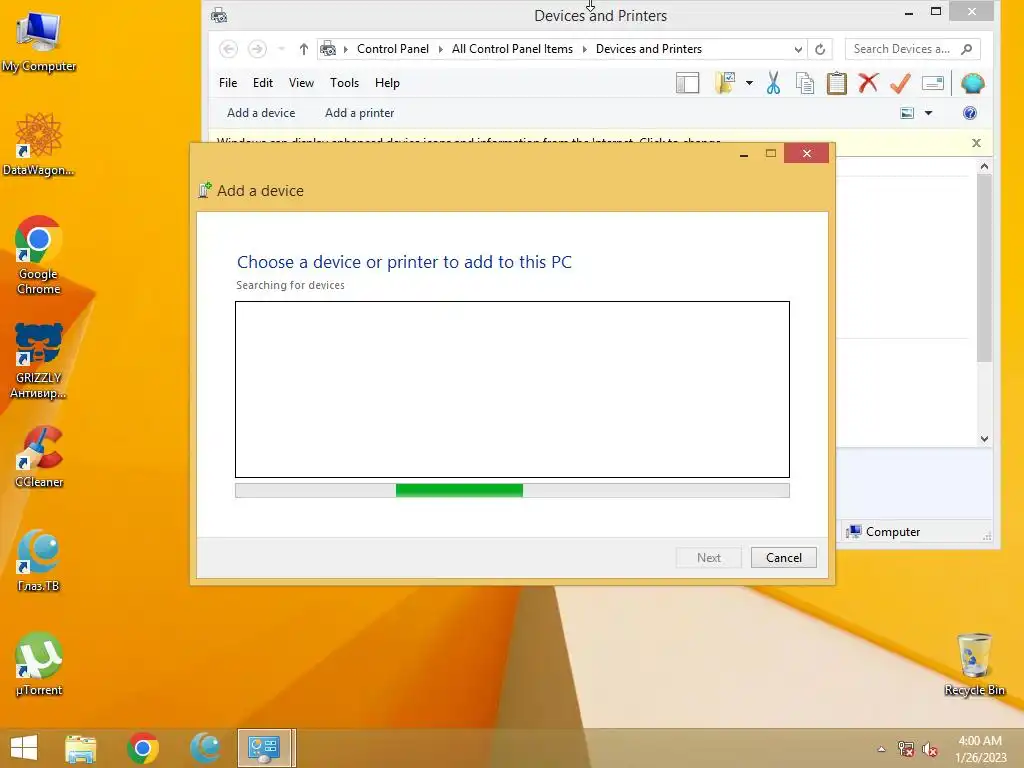Open the µTorrent desktop shortcut
The image size is (1024, 768).
click(x=39, y=664)
